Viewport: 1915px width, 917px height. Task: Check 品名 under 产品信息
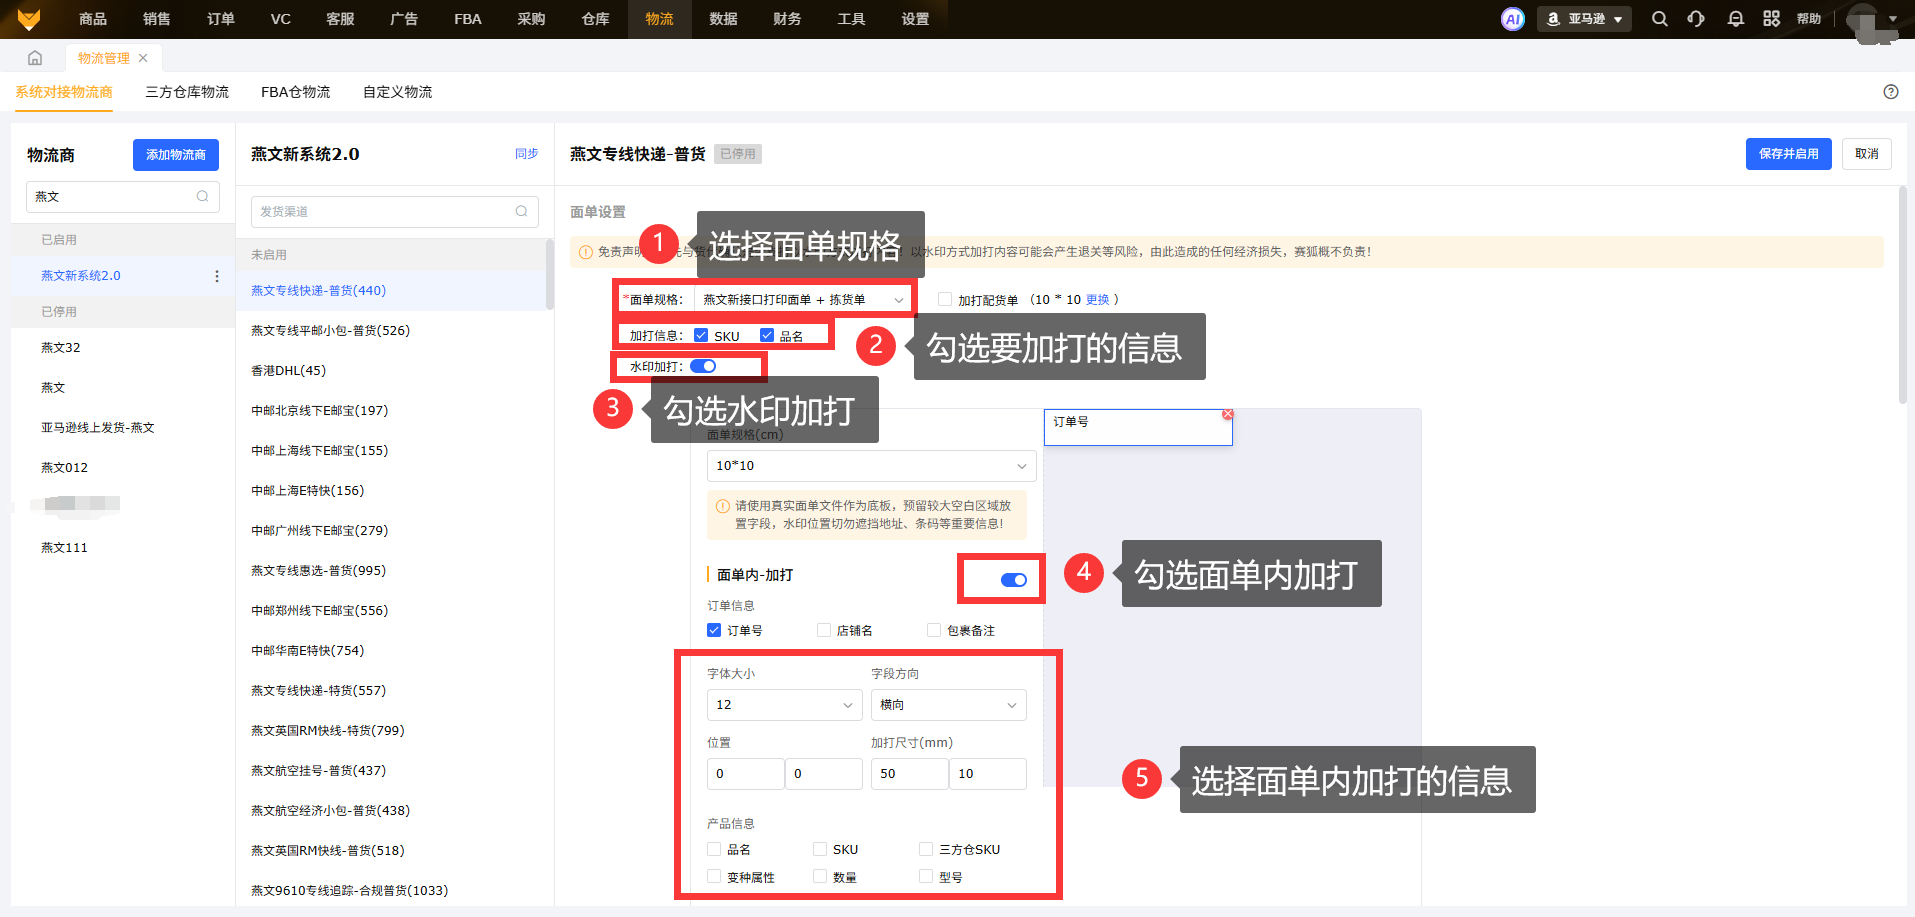pyautogui.click(x=714, y=849)
